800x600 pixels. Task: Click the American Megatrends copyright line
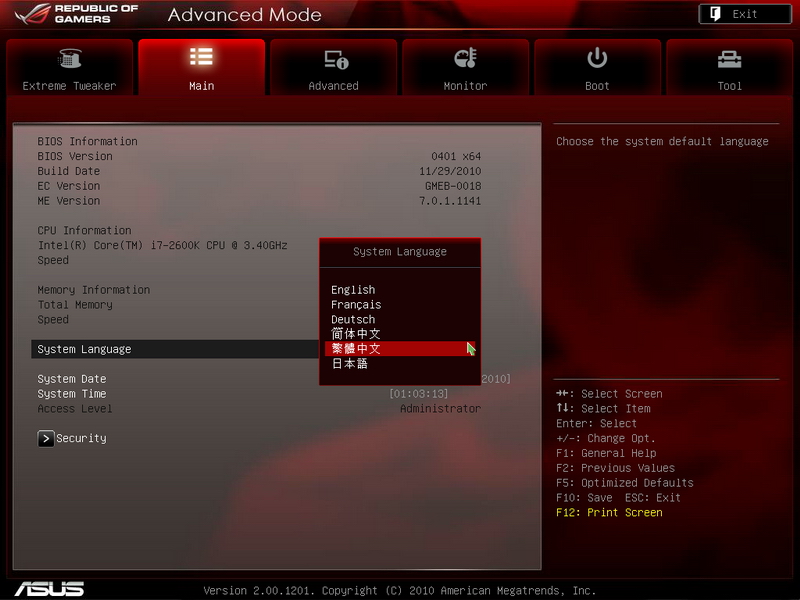[399, 590]
